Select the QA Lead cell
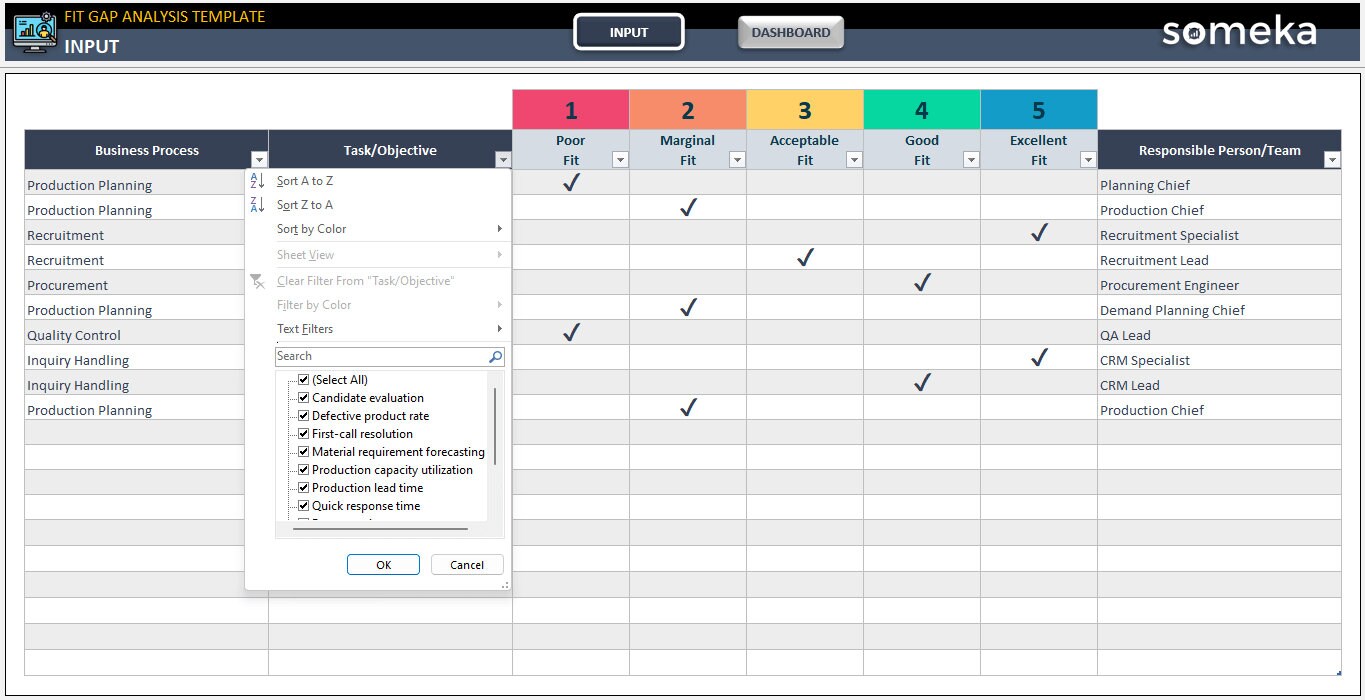Viewport: 1365px width, 700px height. point(1219,335)
